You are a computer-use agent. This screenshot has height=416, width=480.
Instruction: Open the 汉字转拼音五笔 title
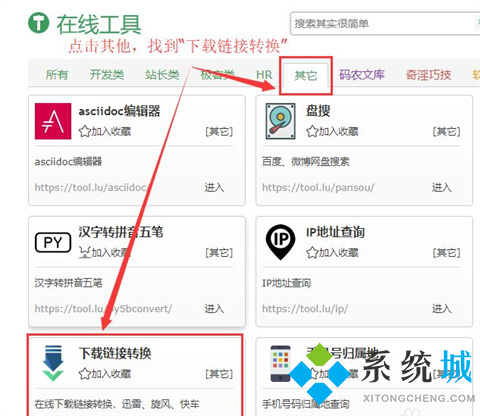tap(121, 232)
